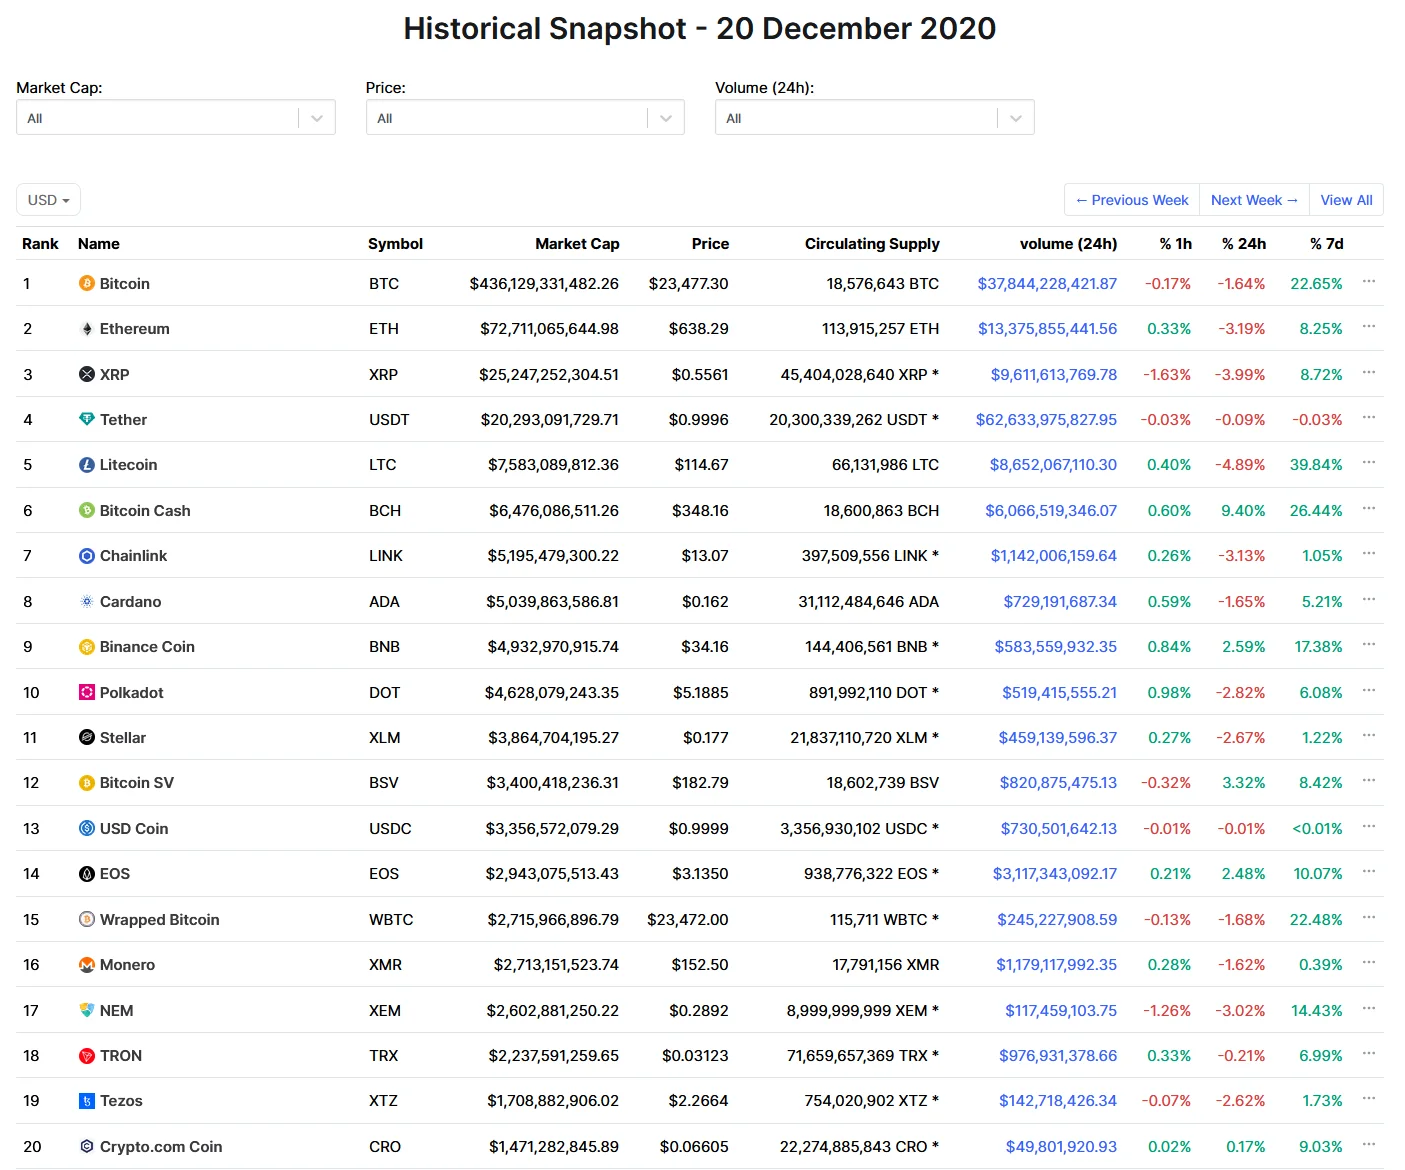Screen dimensions: 1405x1170
Task: Open the Ethereum name link
Action: tap(135, 329)
